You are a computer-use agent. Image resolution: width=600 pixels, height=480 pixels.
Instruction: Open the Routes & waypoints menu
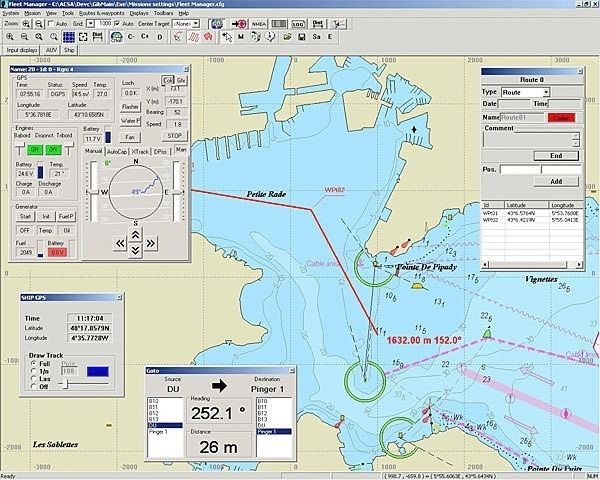pos(101,13)
